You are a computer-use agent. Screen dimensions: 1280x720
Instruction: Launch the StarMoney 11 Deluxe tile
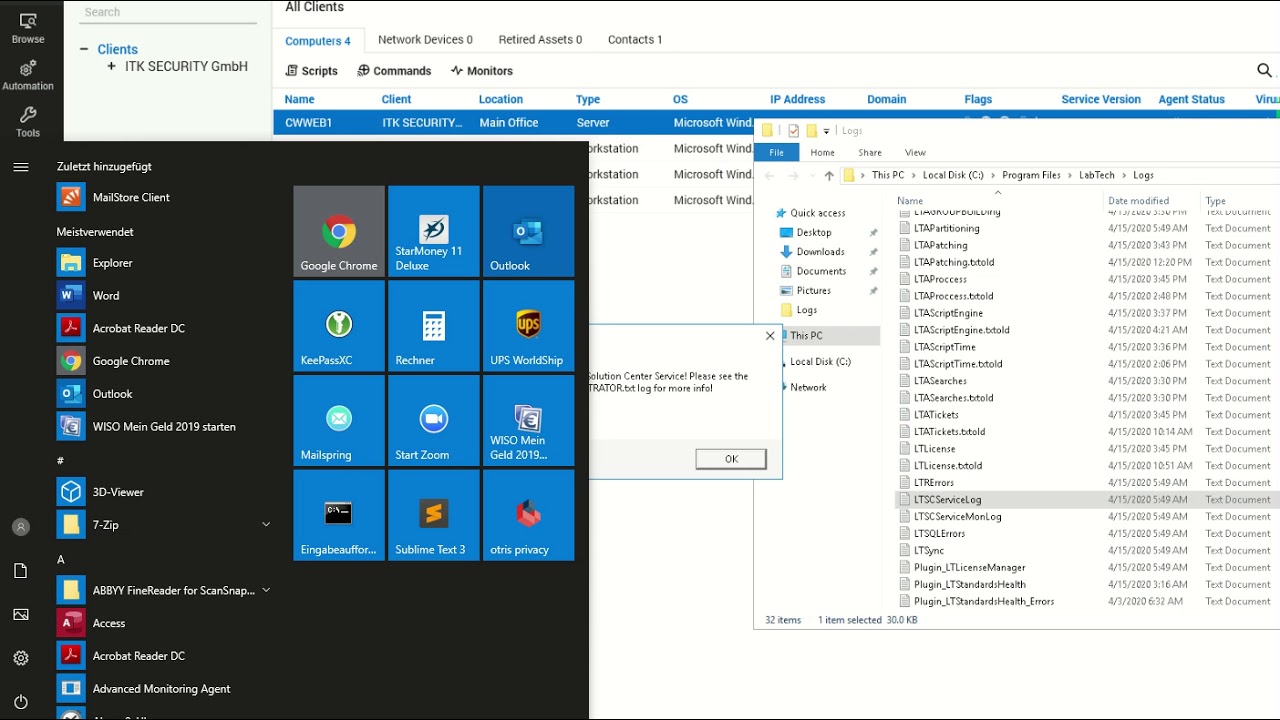(434, 231)
